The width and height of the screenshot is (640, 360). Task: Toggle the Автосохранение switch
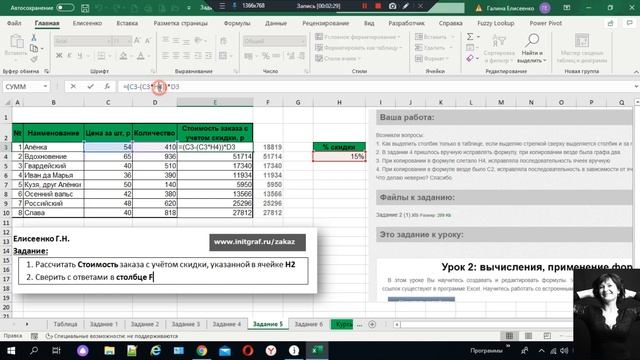[65, 8]
